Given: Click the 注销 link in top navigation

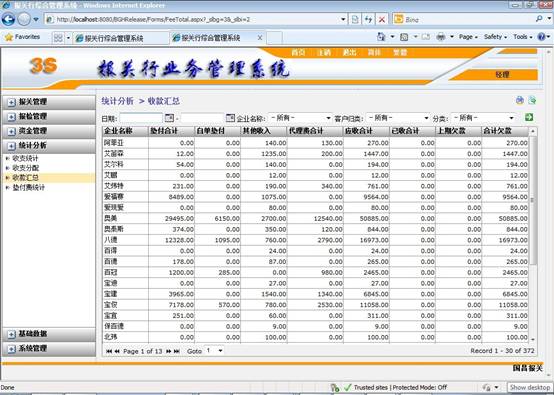Looking at the screenshot, I should point(324,53).
